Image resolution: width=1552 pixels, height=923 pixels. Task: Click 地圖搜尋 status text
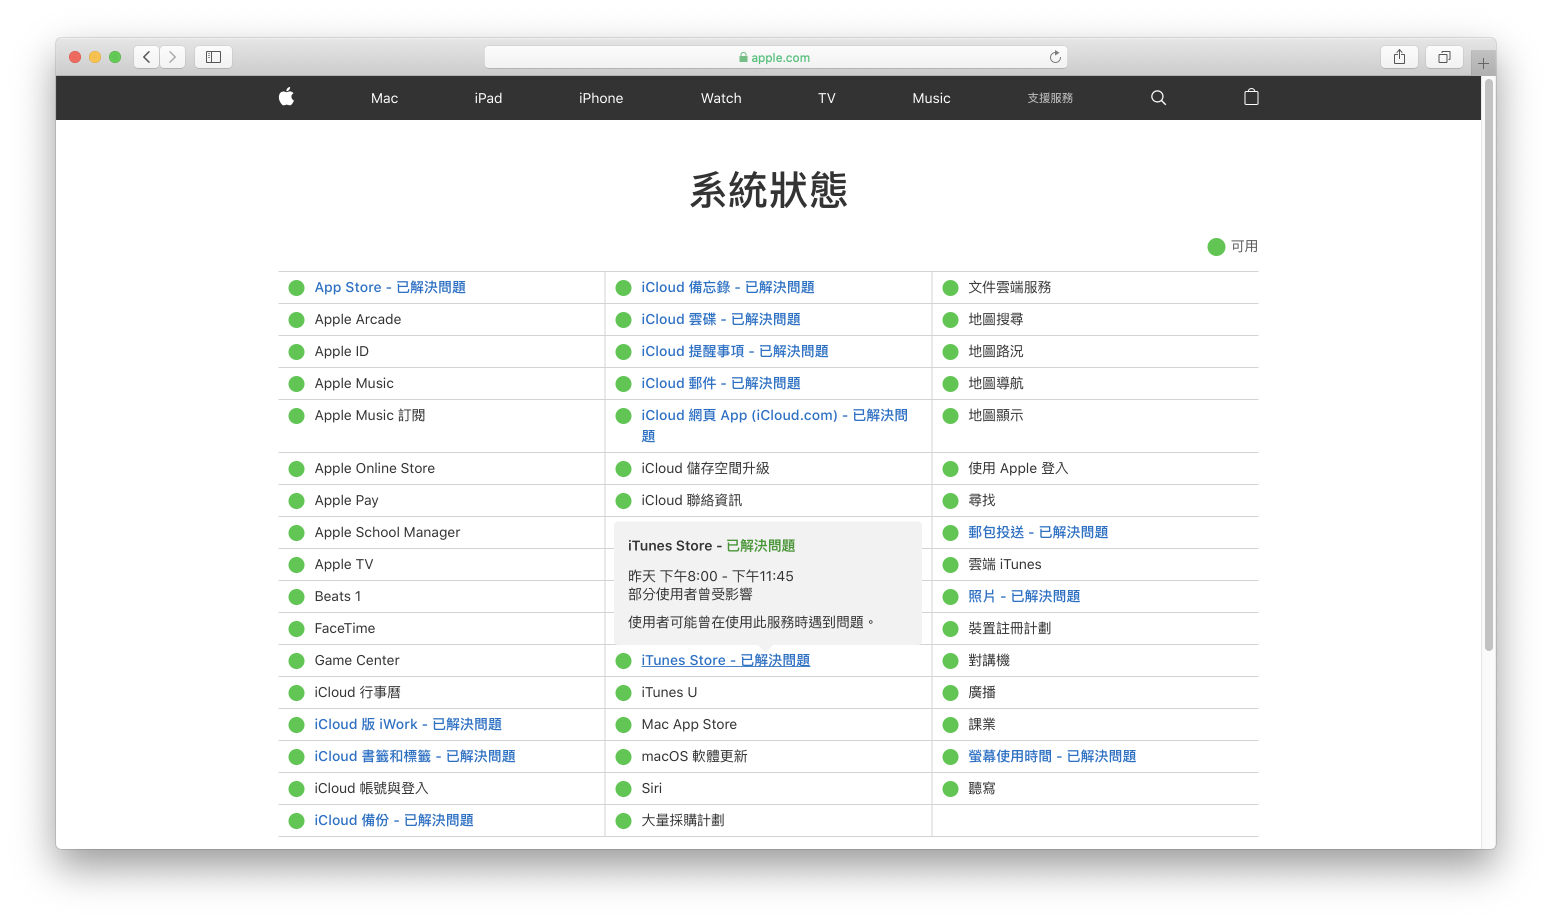[x=996, y=319]
